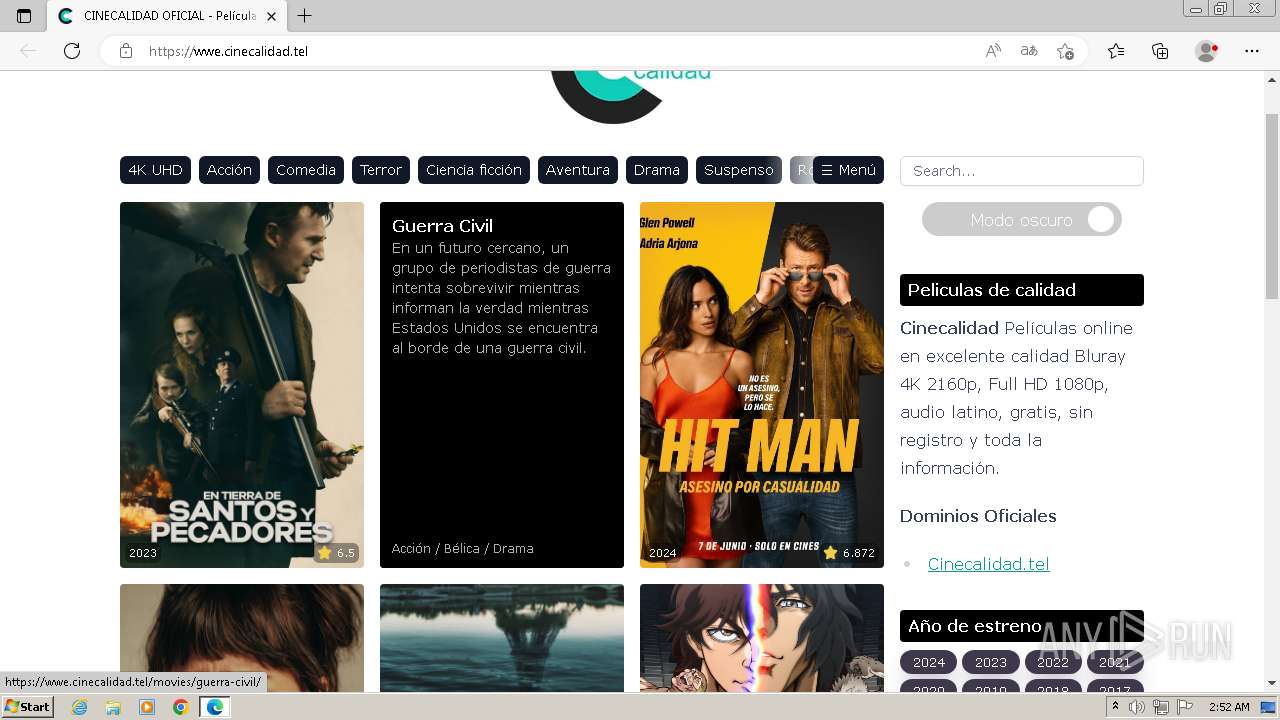Image resolution: width=1280 pixels, height=720 pixels.
Task: Select the Aventura category
Action: (578, 170)
